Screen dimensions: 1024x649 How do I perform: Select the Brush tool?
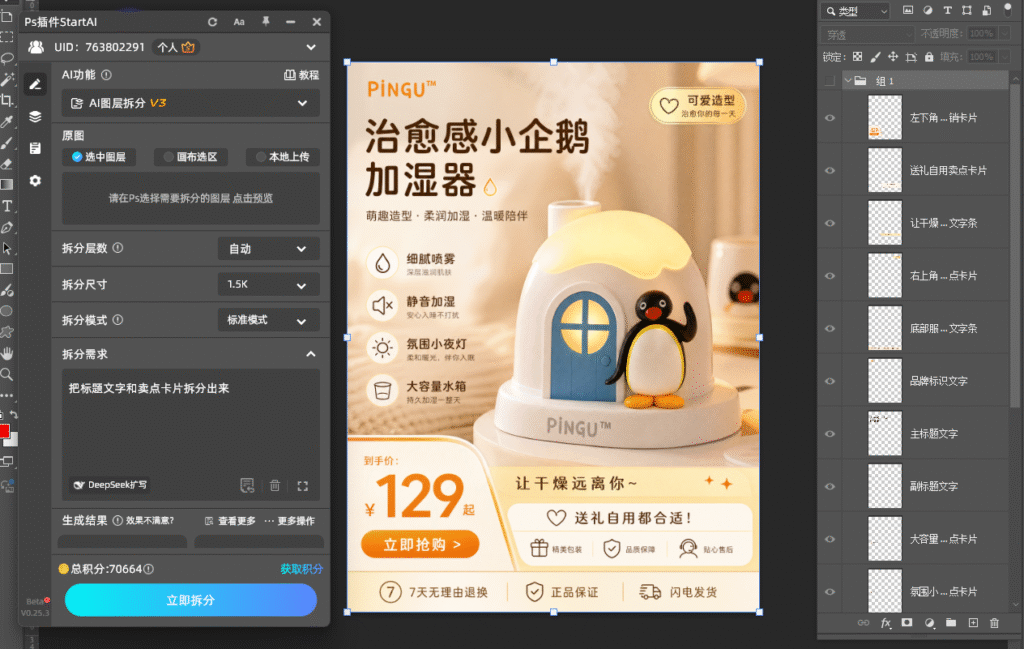(7, 142)
